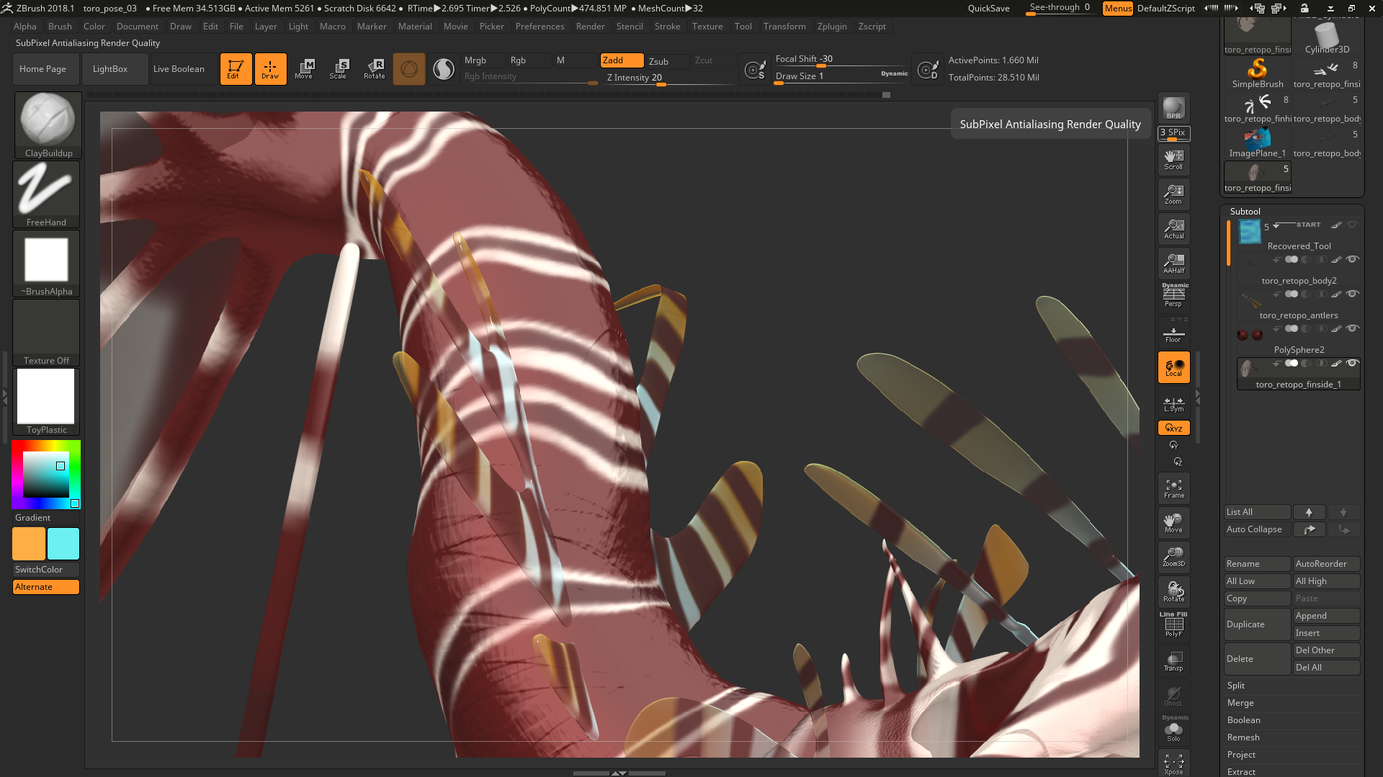Enable Transp transparency mode
Viewport: 1383px width, 777px height.
pos(1173,660)
